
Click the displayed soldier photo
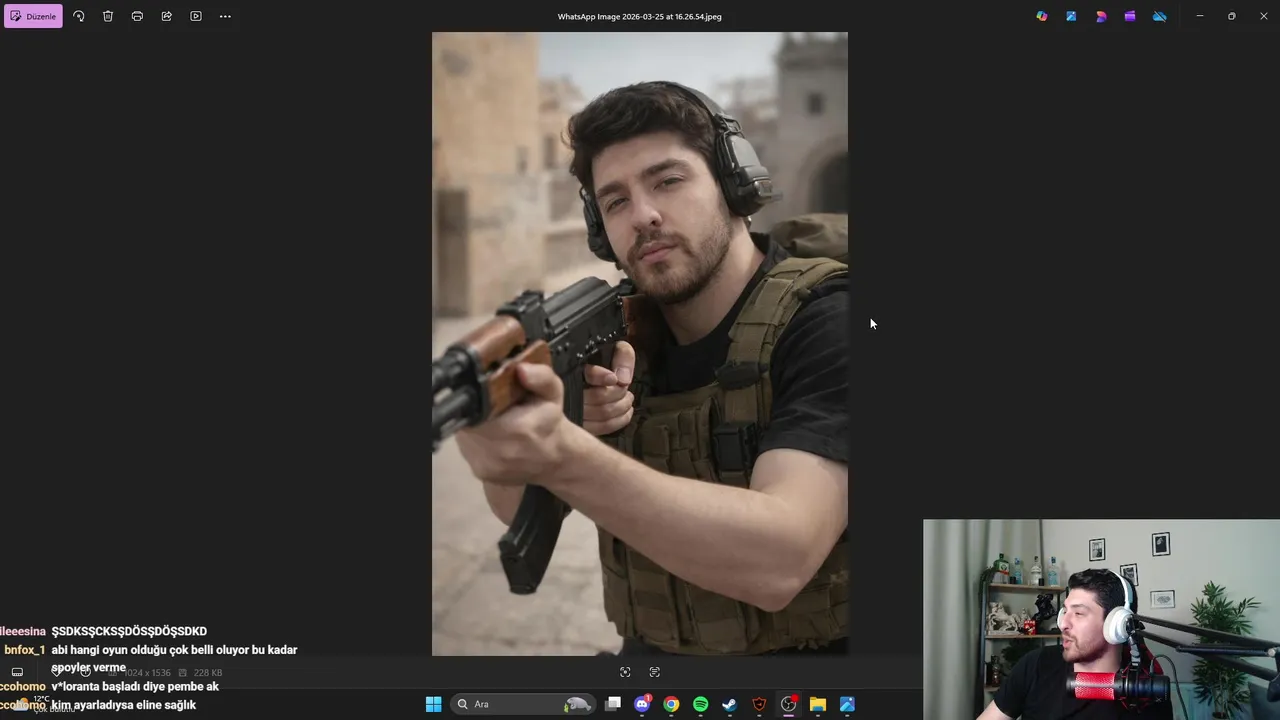click(x=640, y=344)
